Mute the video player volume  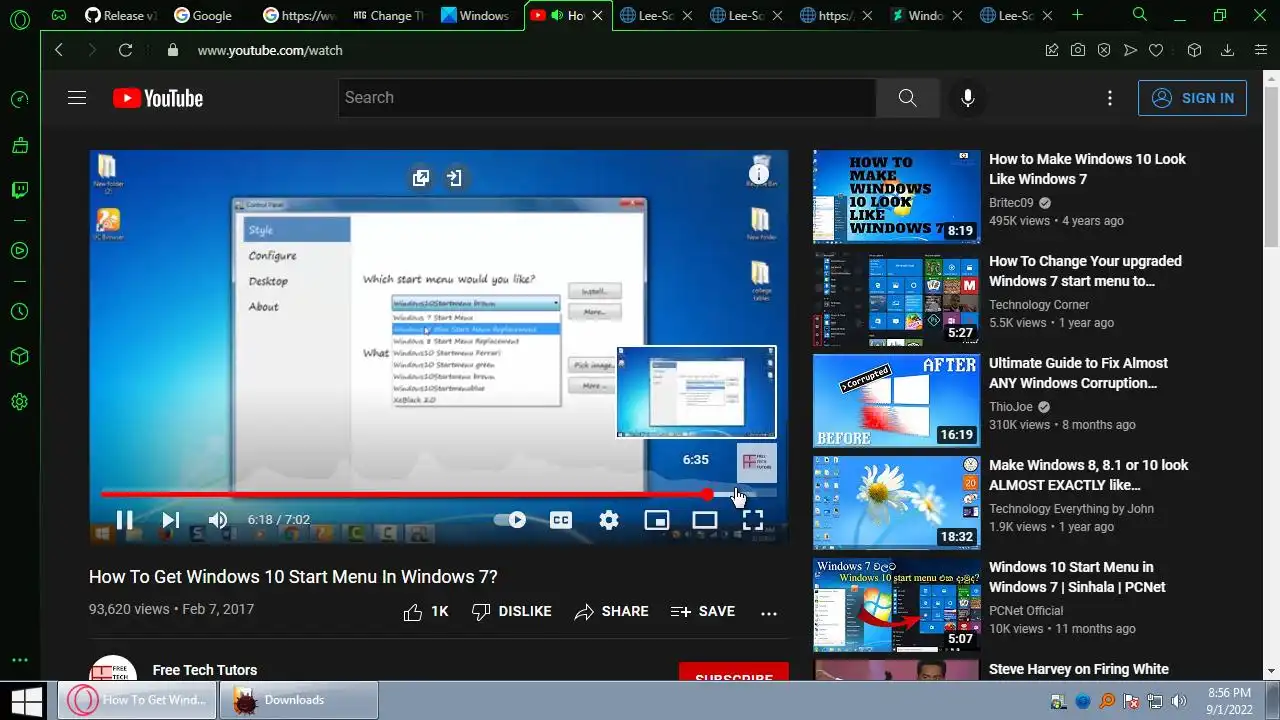[217, 520]
